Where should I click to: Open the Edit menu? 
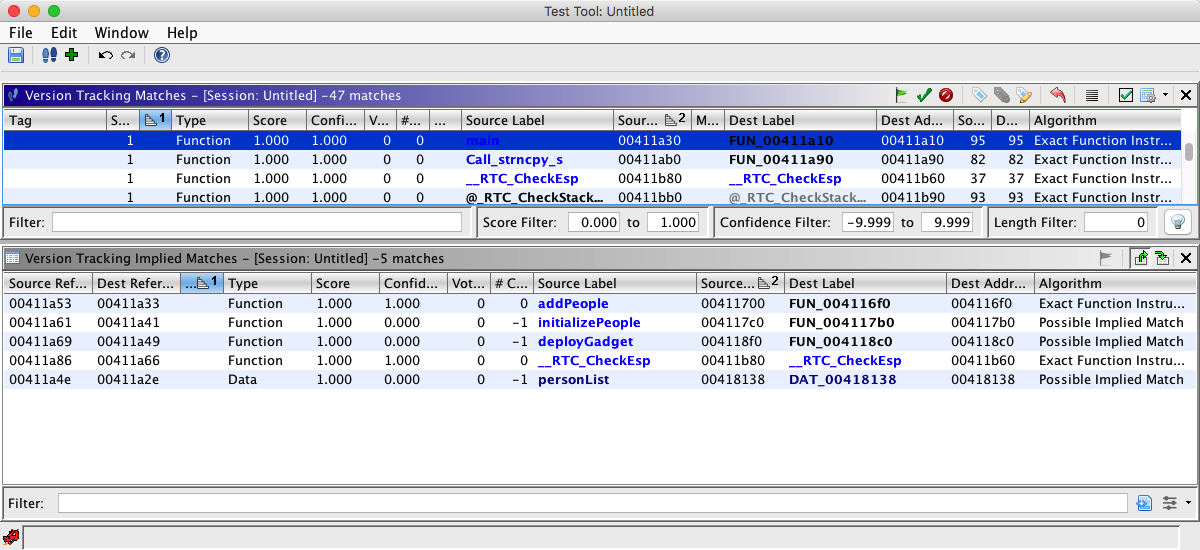[64, 33]
